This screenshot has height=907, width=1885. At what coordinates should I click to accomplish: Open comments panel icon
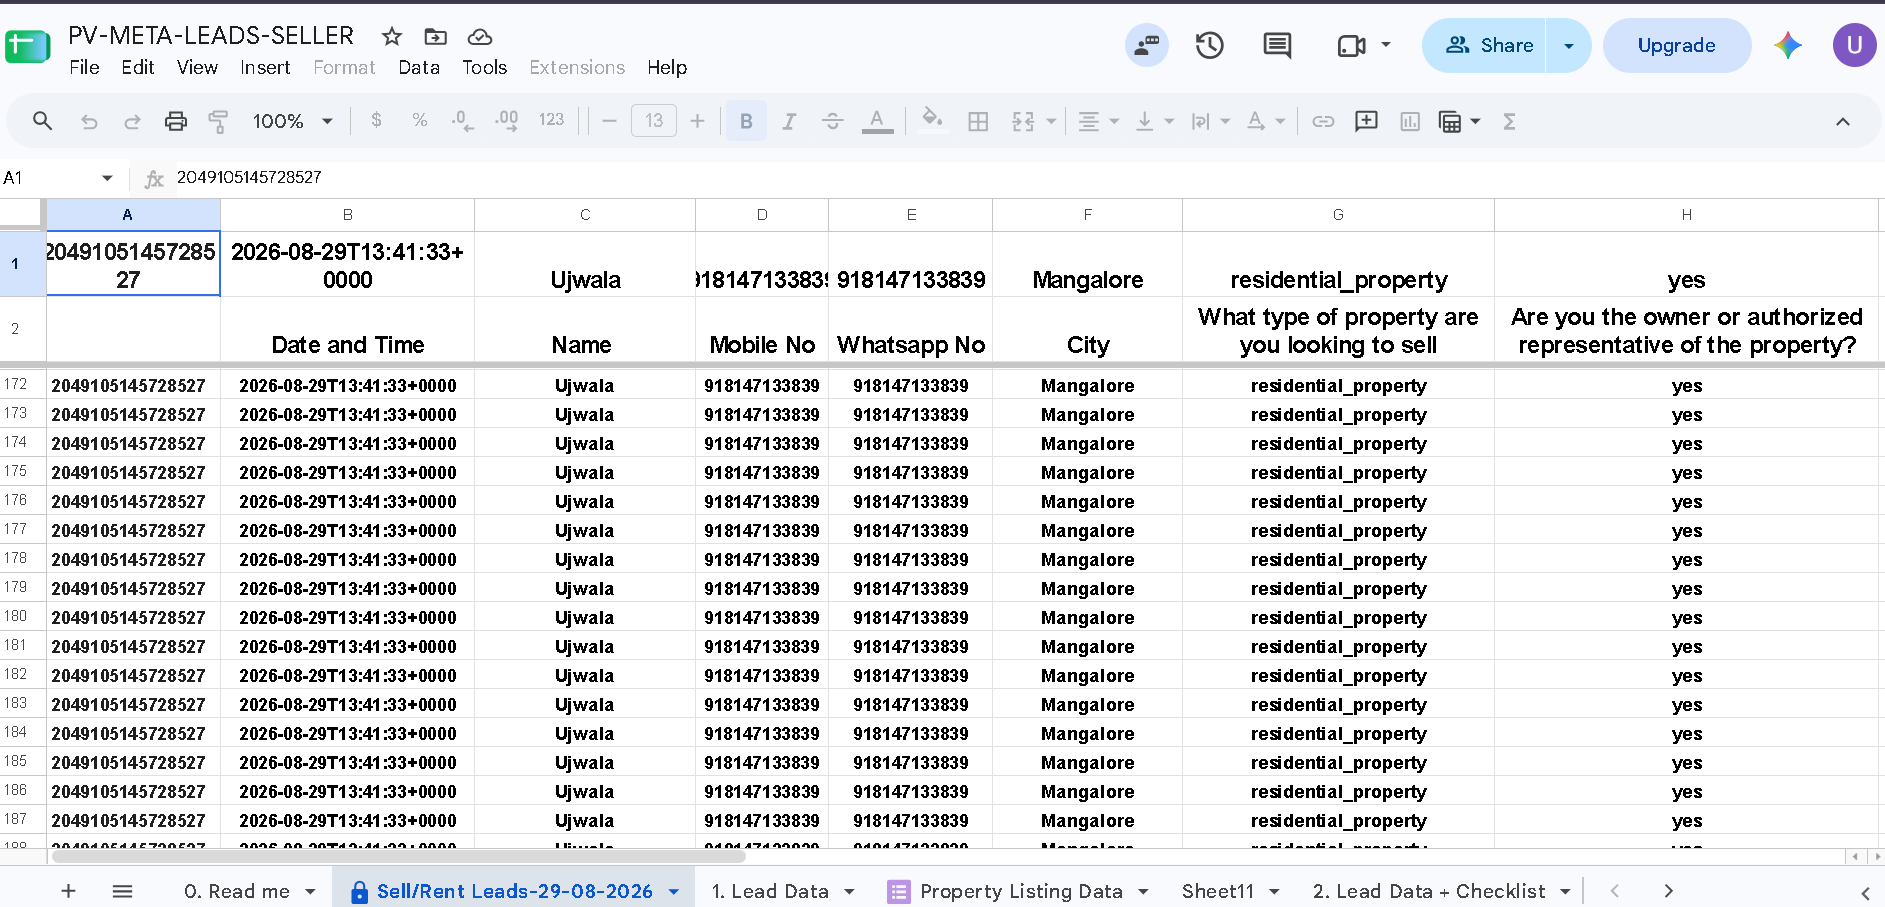(x=1277, y=45)
